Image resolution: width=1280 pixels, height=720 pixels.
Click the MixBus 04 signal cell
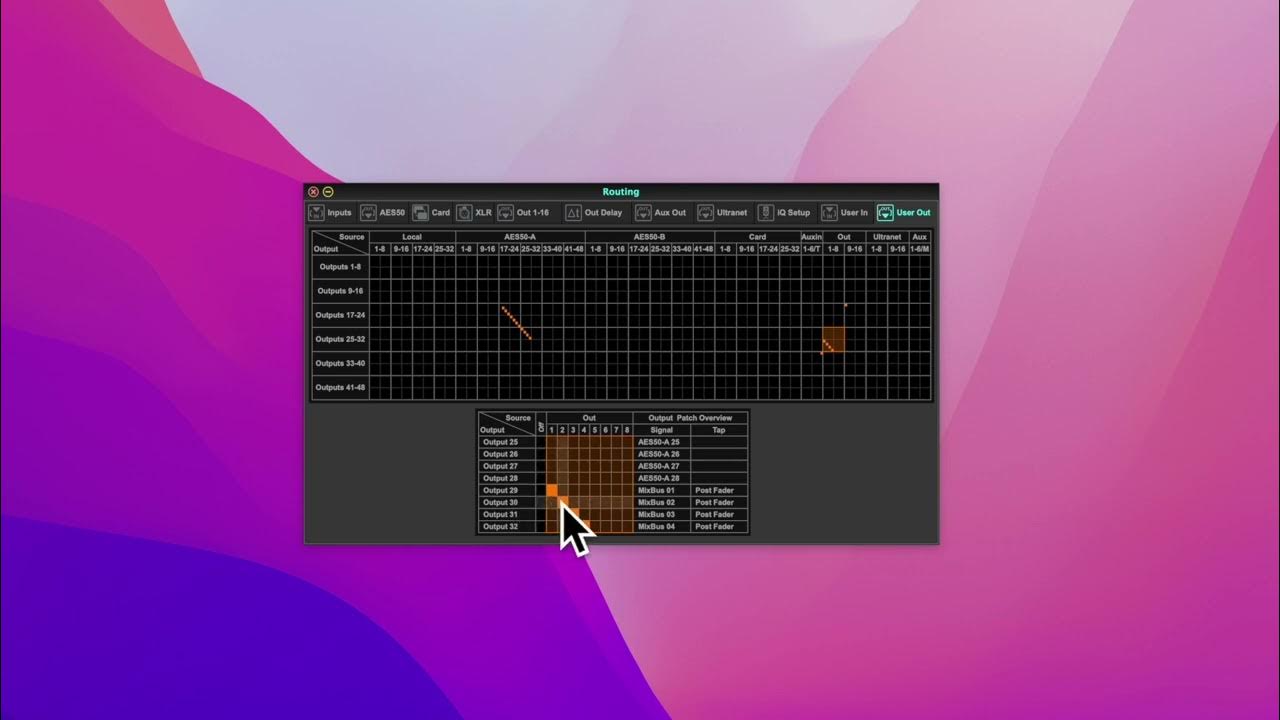[x=662, y=526]
